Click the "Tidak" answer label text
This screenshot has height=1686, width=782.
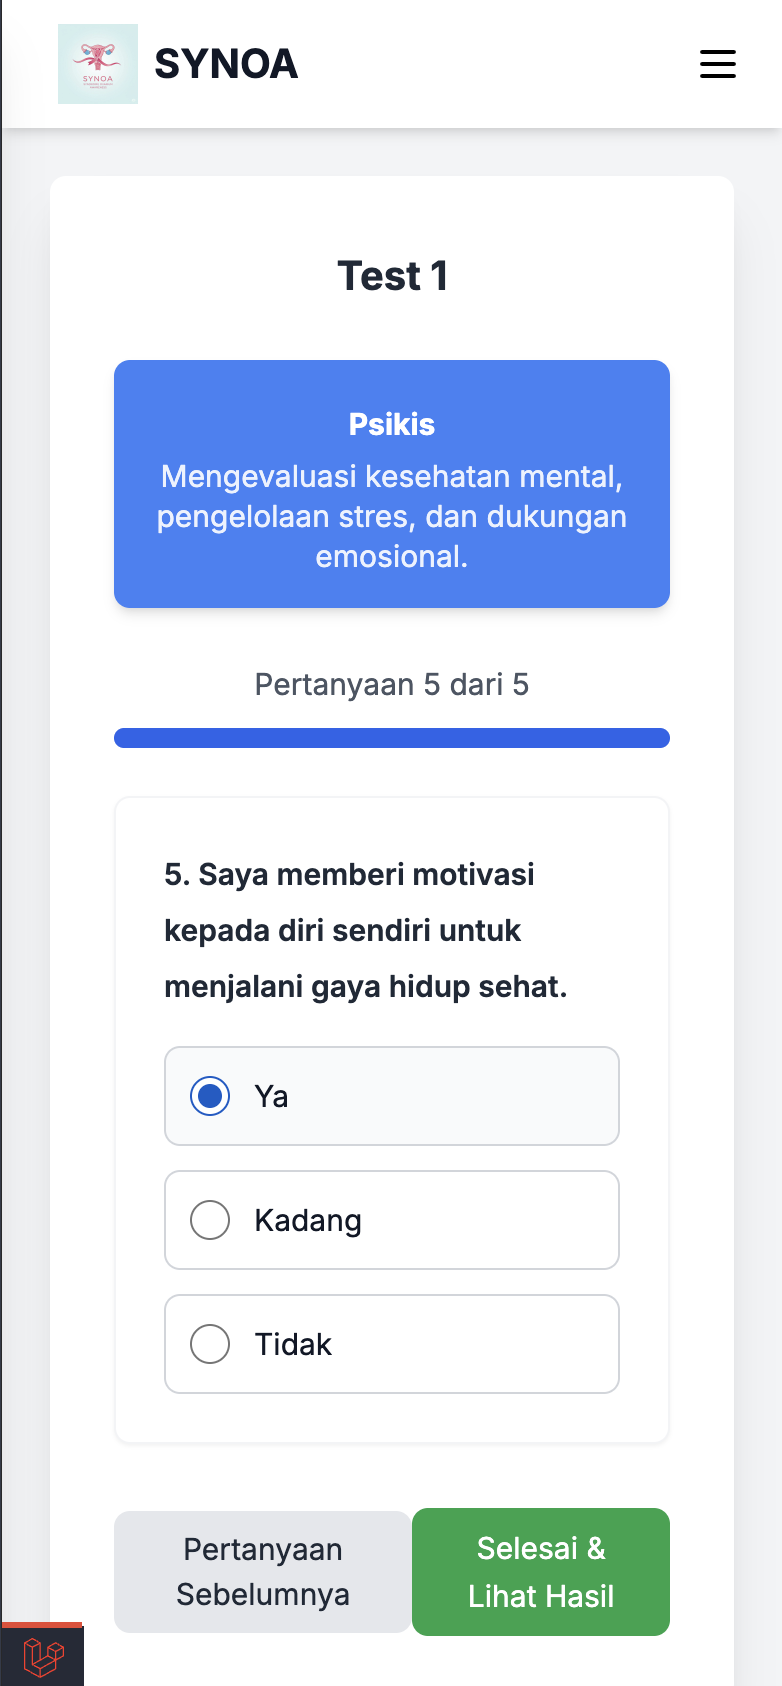(x=293, y=1345)
